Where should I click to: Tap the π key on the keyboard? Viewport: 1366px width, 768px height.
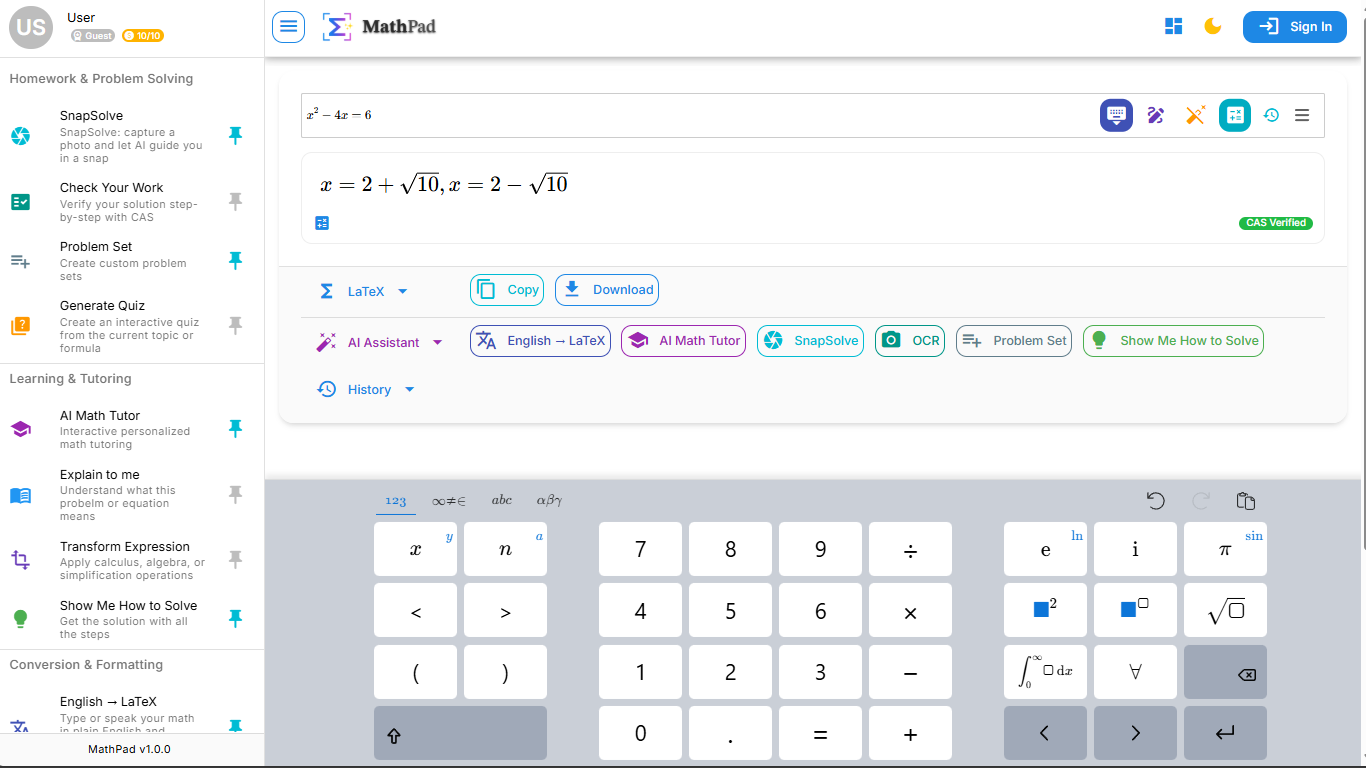click(x=1225, y=549)
